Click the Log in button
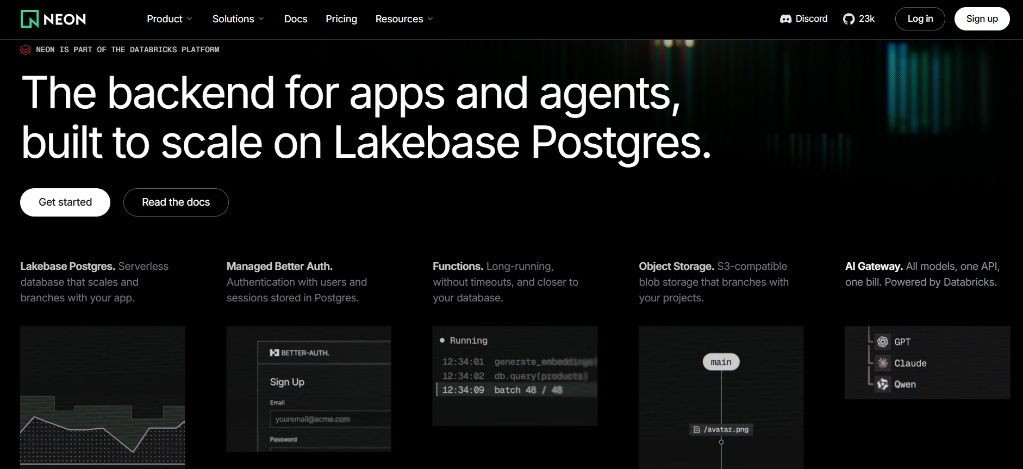This screenshot has height=469, width=1023. [920, 19]
